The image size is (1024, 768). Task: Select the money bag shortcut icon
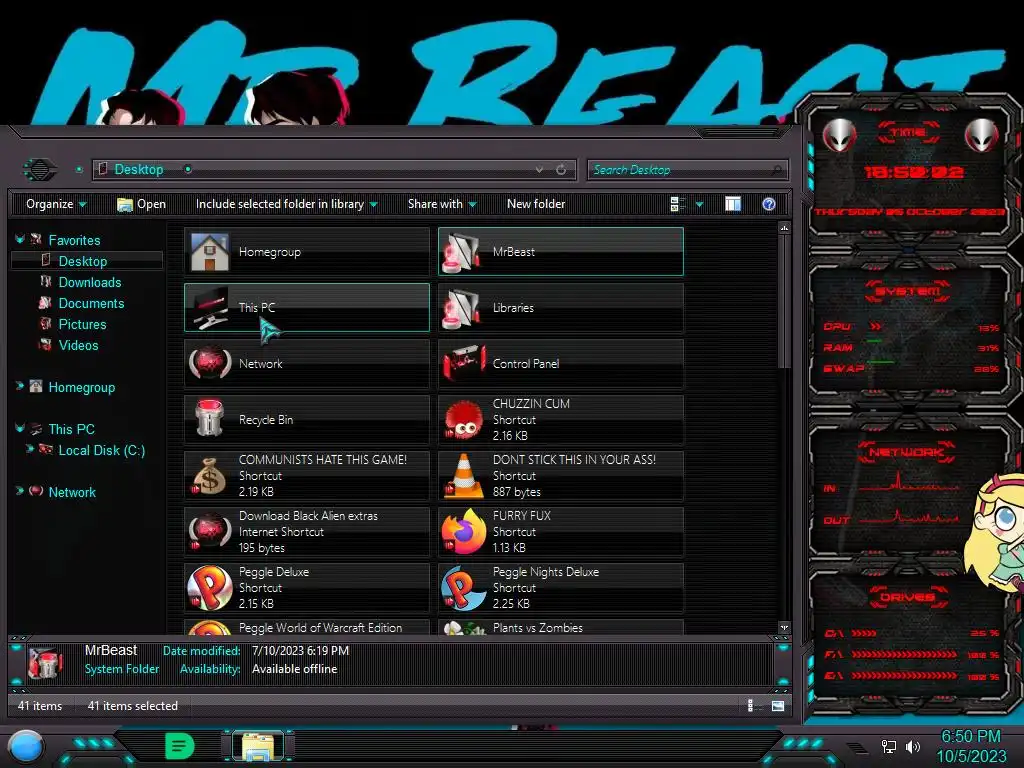pos(209,475)
